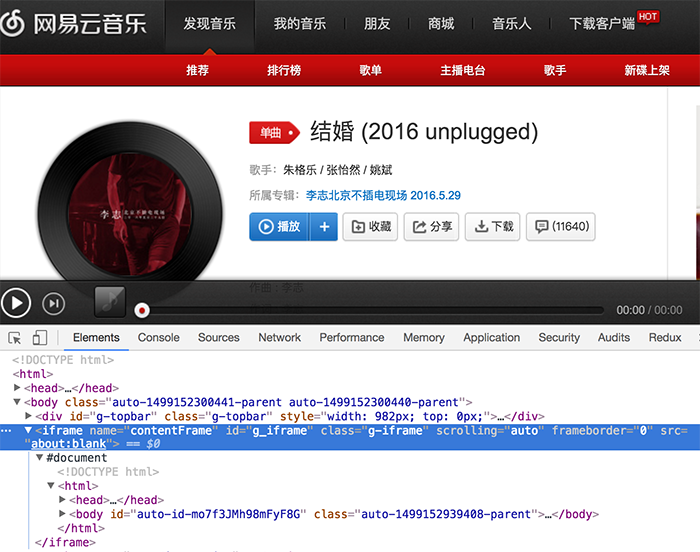700x552 pixels.
Task: Open the Console tab
Action: click(158, 338)
